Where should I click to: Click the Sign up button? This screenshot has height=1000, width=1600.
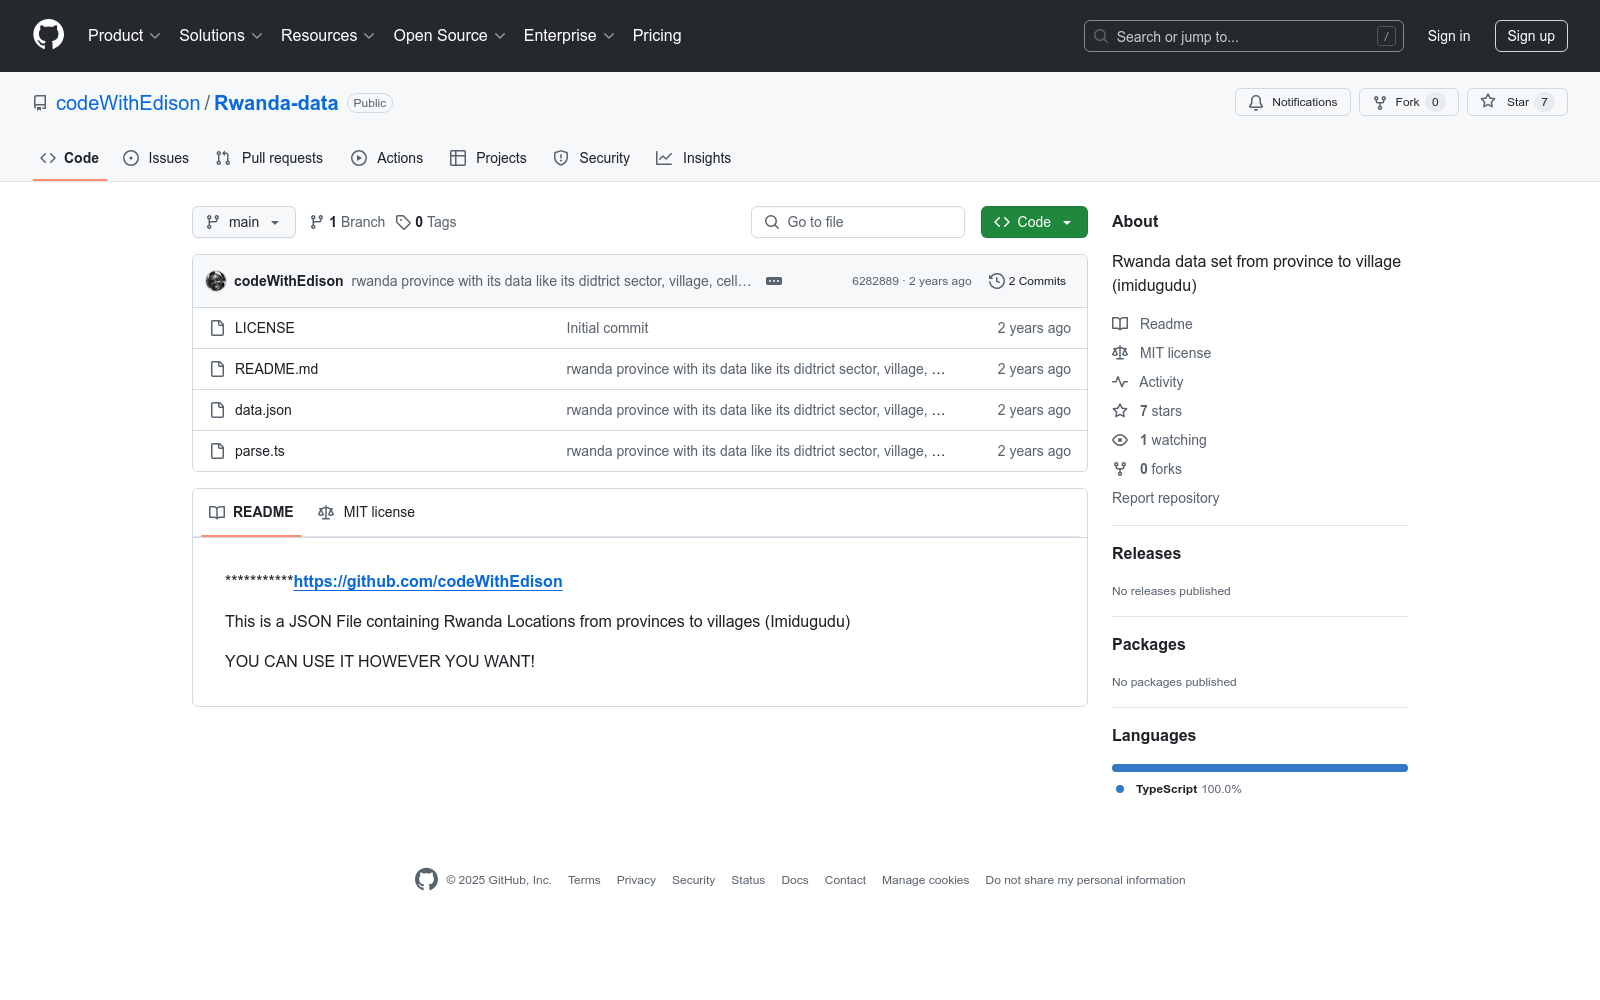[x=1531, y=36]
